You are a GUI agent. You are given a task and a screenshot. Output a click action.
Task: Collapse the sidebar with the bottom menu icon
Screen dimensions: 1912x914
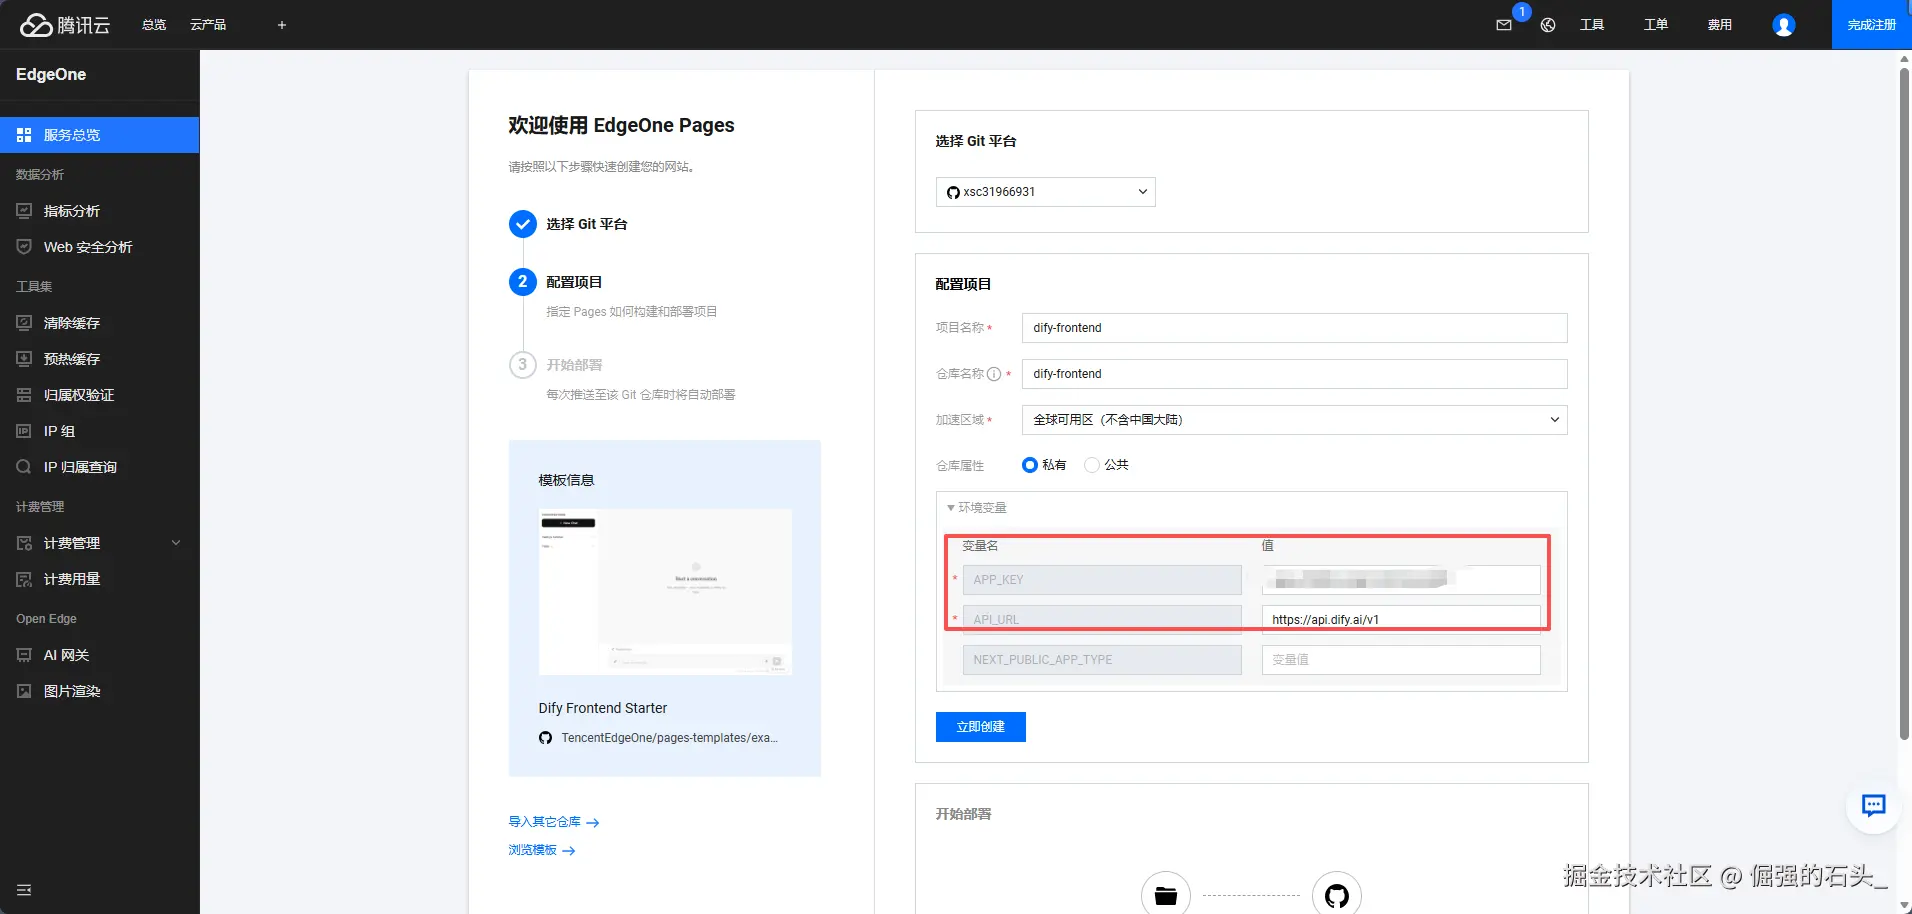tap(24, 890)
